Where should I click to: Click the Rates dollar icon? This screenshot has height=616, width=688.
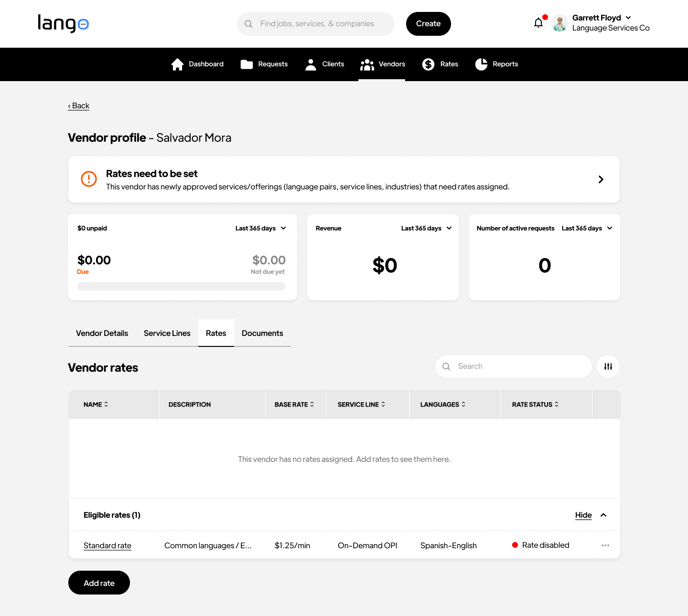[x=428, y=64]
